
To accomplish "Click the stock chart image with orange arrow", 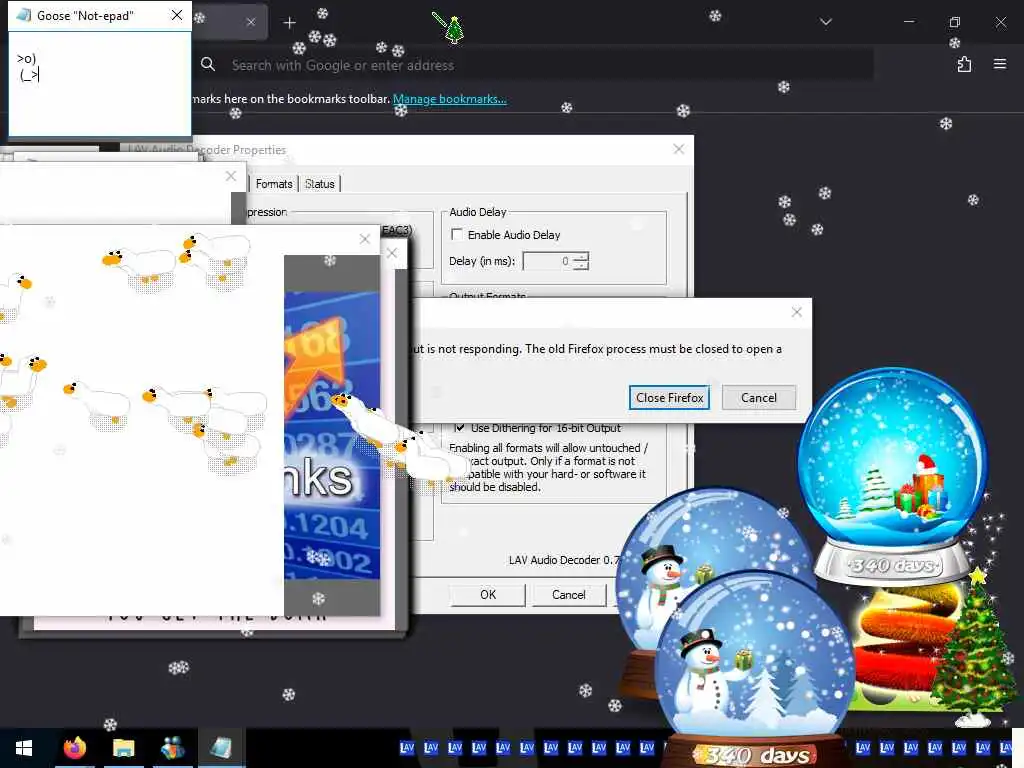I will 332,434.
